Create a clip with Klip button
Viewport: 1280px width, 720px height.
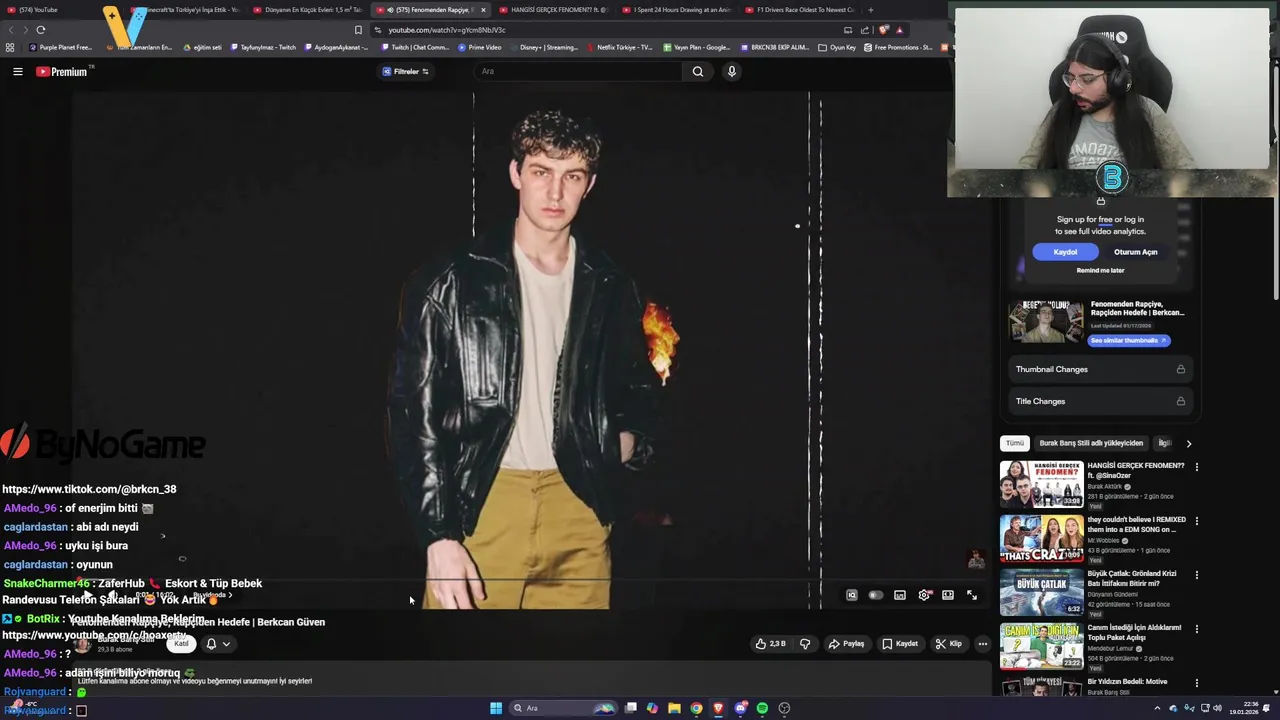click(948, 644)
